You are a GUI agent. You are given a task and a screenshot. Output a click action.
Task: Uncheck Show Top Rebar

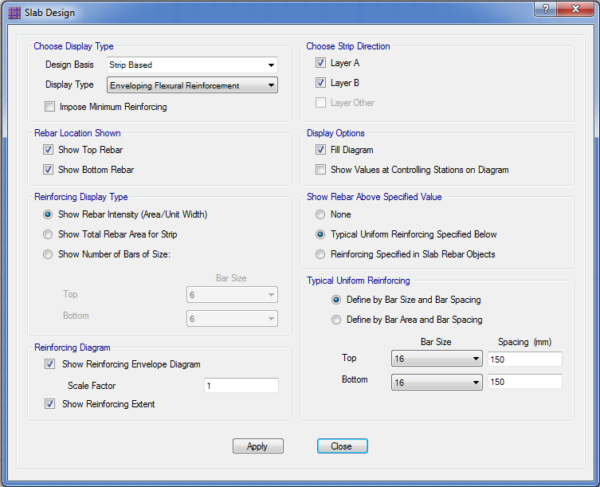[x=48, y=149]
